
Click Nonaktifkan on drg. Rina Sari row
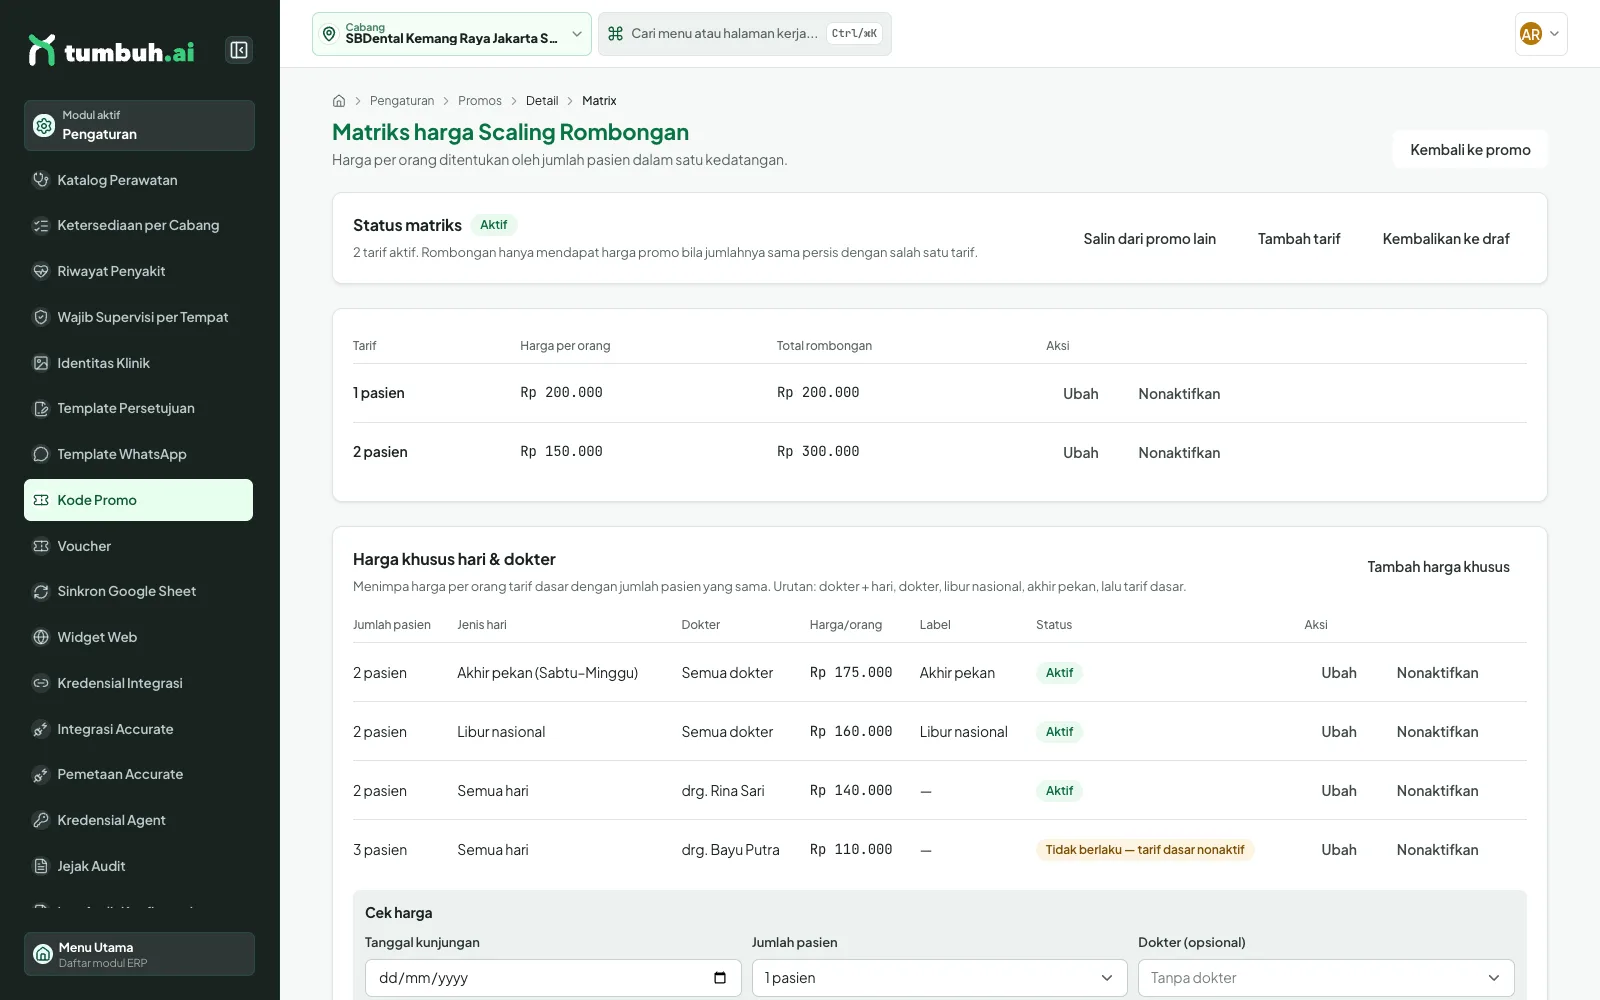(x=1437, y=791)
